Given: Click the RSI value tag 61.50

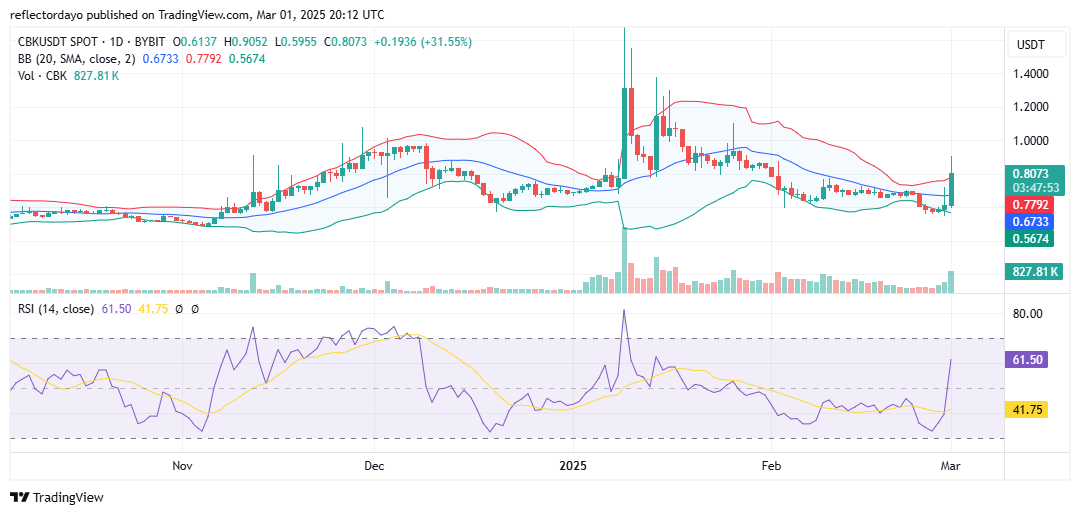Looking at the screenshot, I should [1028, 360].
